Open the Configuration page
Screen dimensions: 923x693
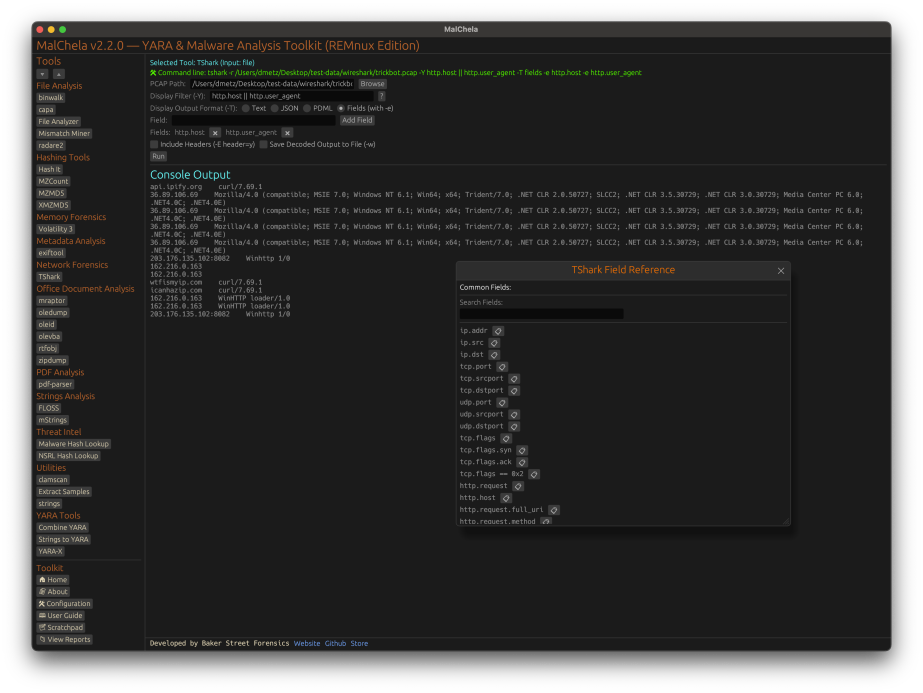pyautogui.click(x=65, y=604)
